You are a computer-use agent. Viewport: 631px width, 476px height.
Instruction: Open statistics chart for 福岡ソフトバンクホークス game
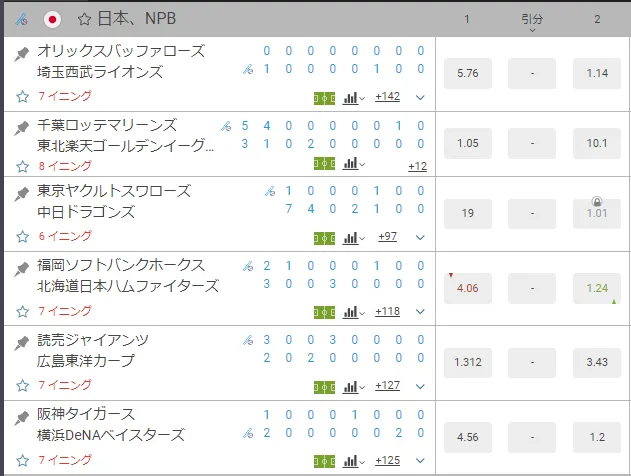point(351,311)
